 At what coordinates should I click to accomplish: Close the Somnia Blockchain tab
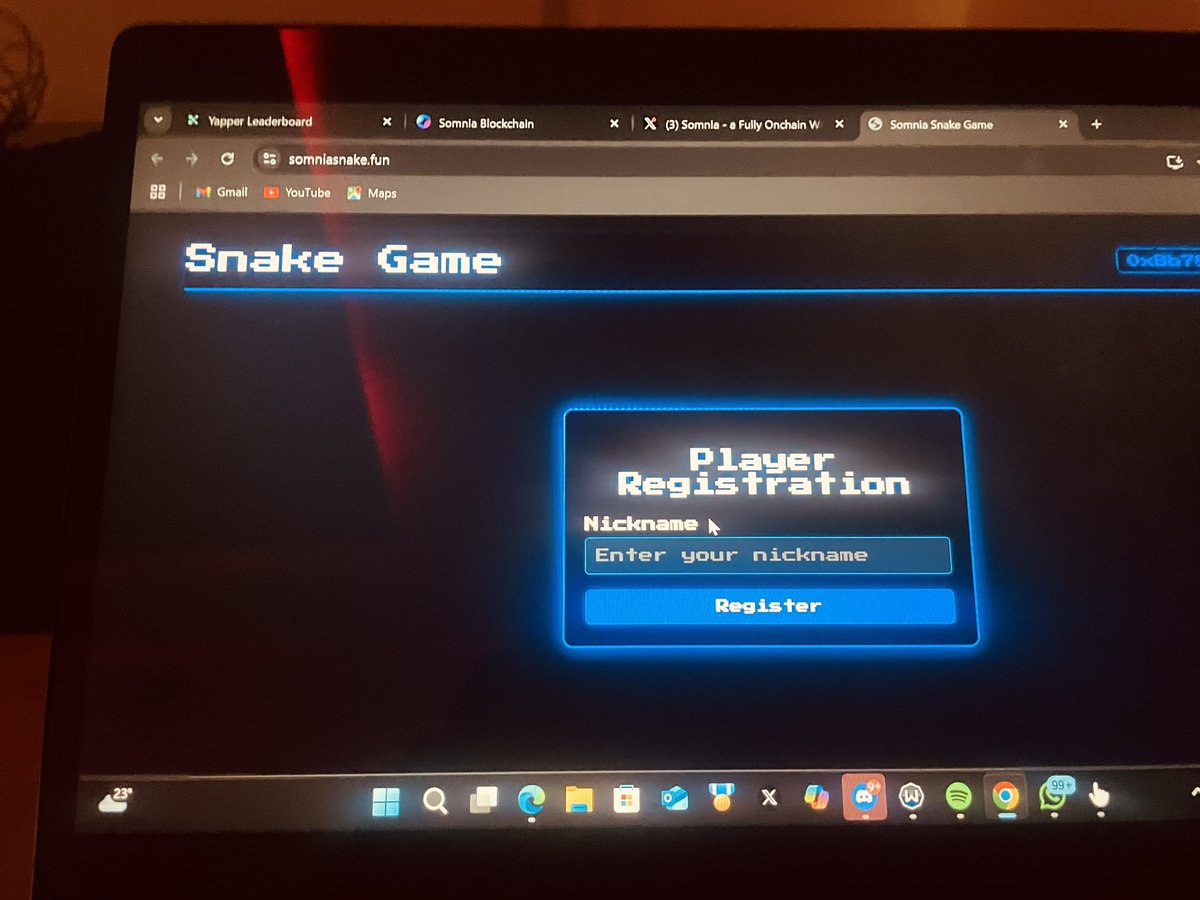click(x=614, y=124)
